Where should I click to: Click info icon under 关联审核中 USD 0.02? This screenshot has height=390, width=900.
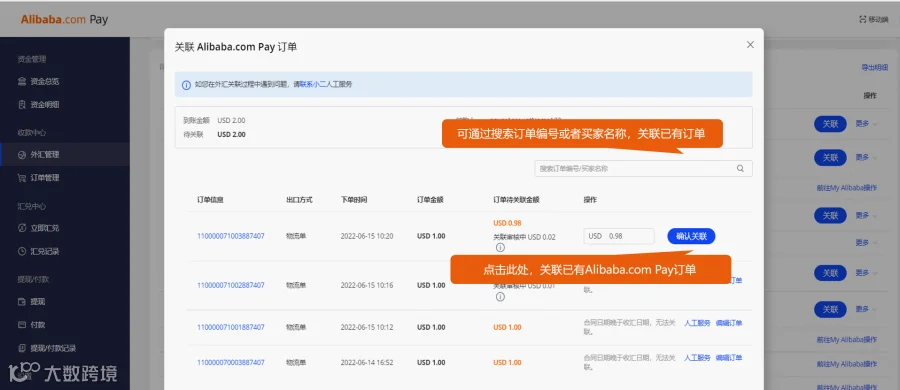click(500, 248)
